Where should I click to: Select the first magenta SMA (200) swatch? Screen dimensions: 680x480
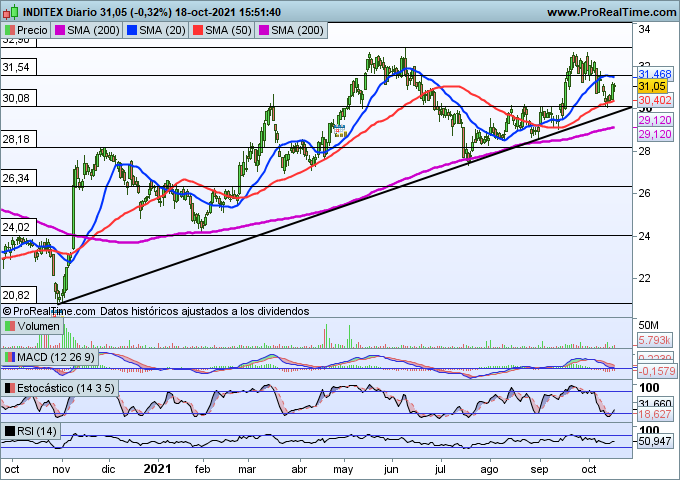pos(60,30)
